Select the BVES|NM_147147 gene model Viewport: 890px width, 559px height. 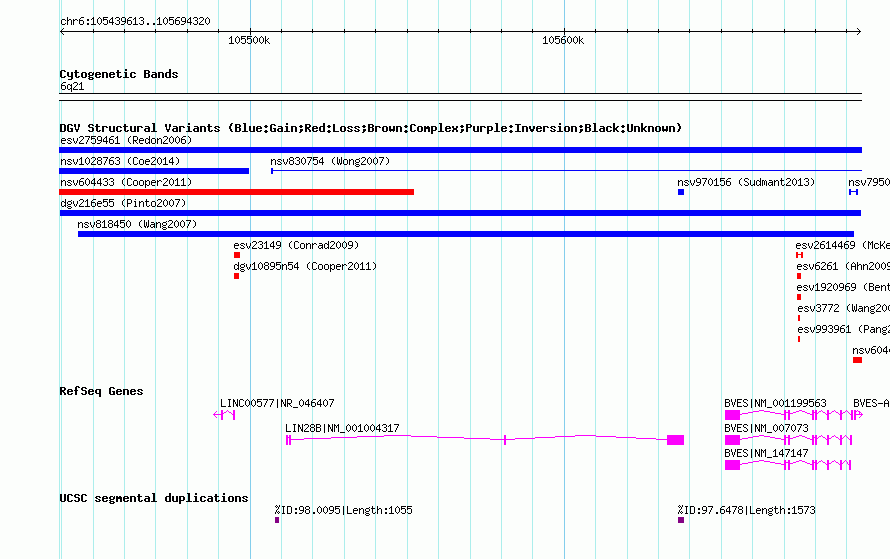pos(788,465)
